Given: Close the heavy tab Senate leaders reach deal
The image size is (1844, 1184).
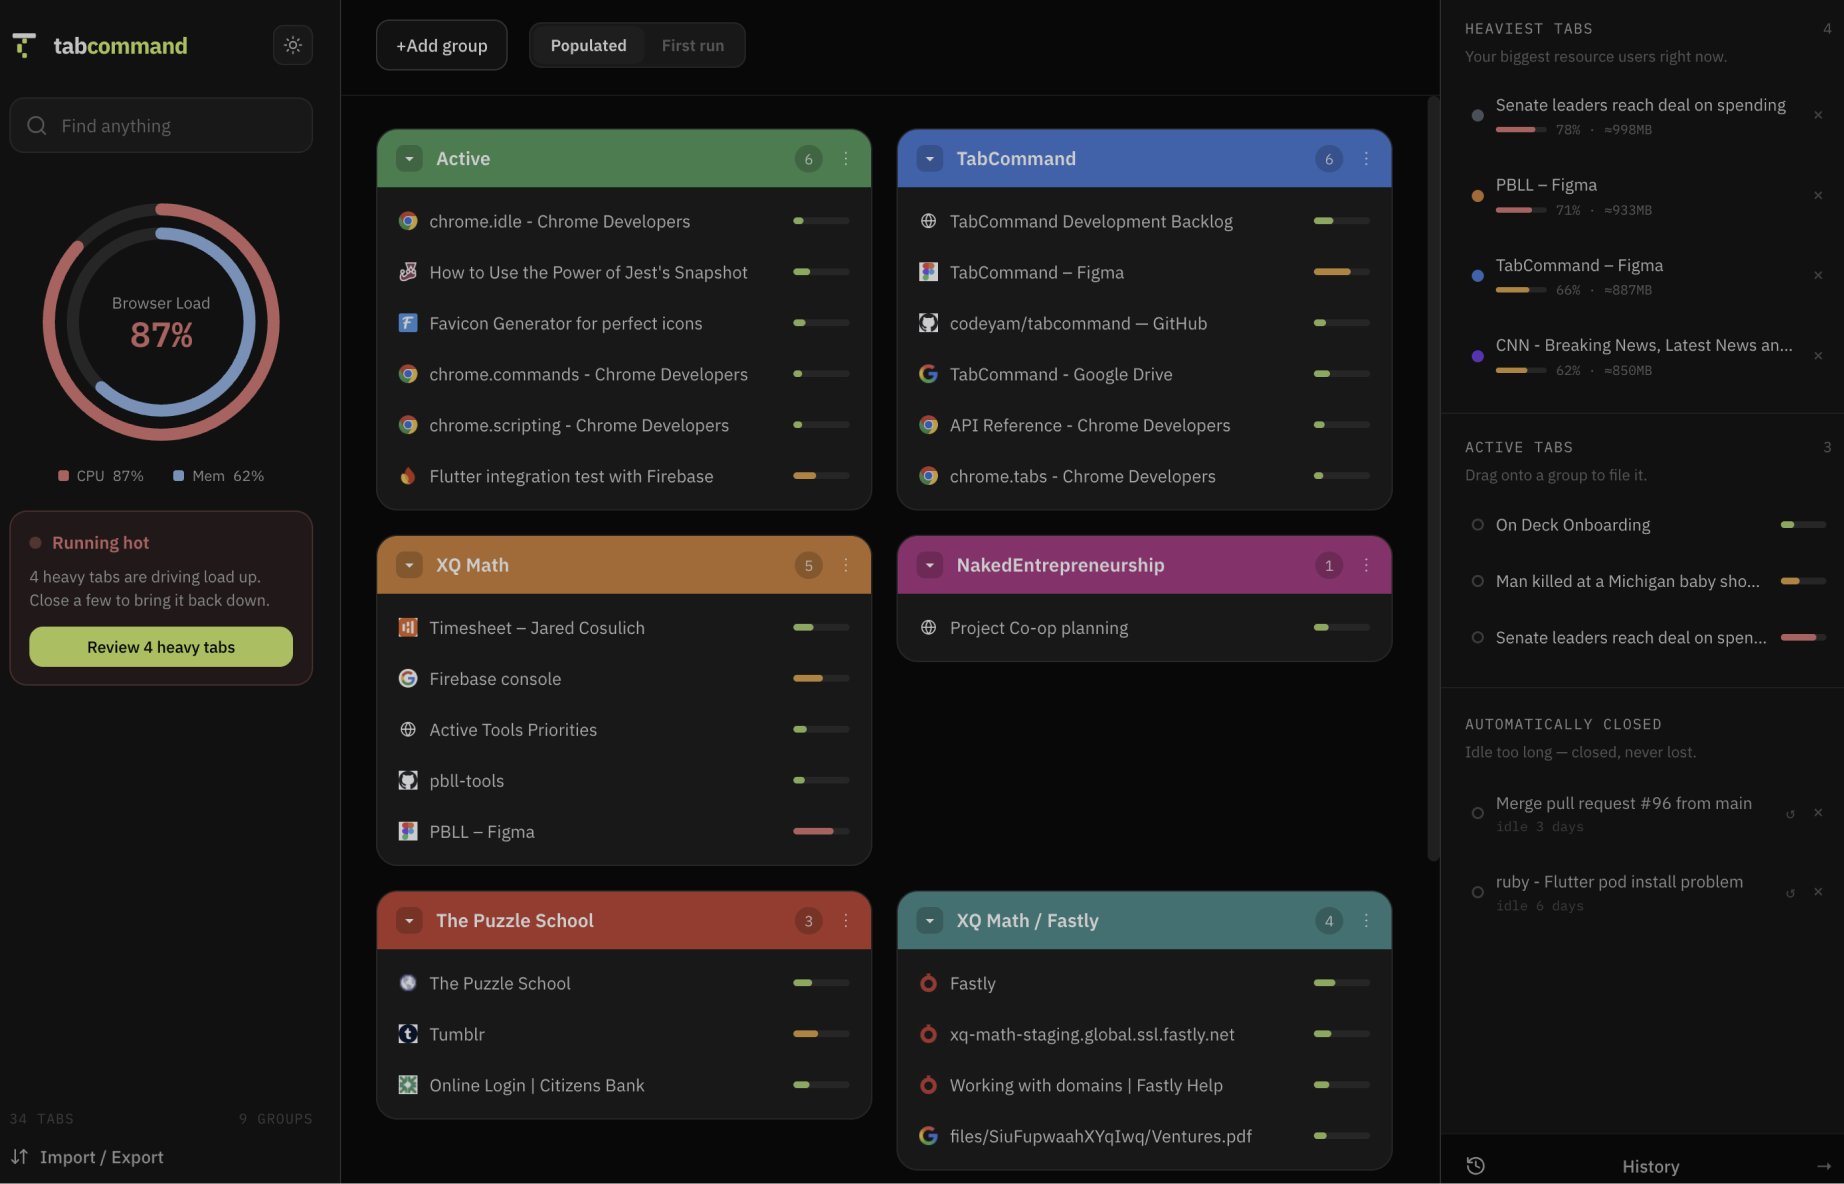Looking at the screenshot, I should pos(1818,115).
